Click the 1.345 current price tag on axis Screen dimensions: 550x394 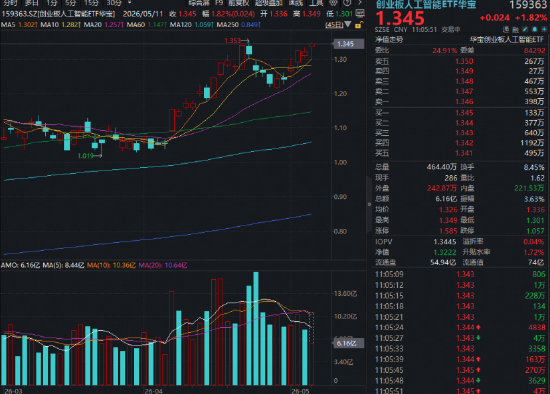(348, 44)
